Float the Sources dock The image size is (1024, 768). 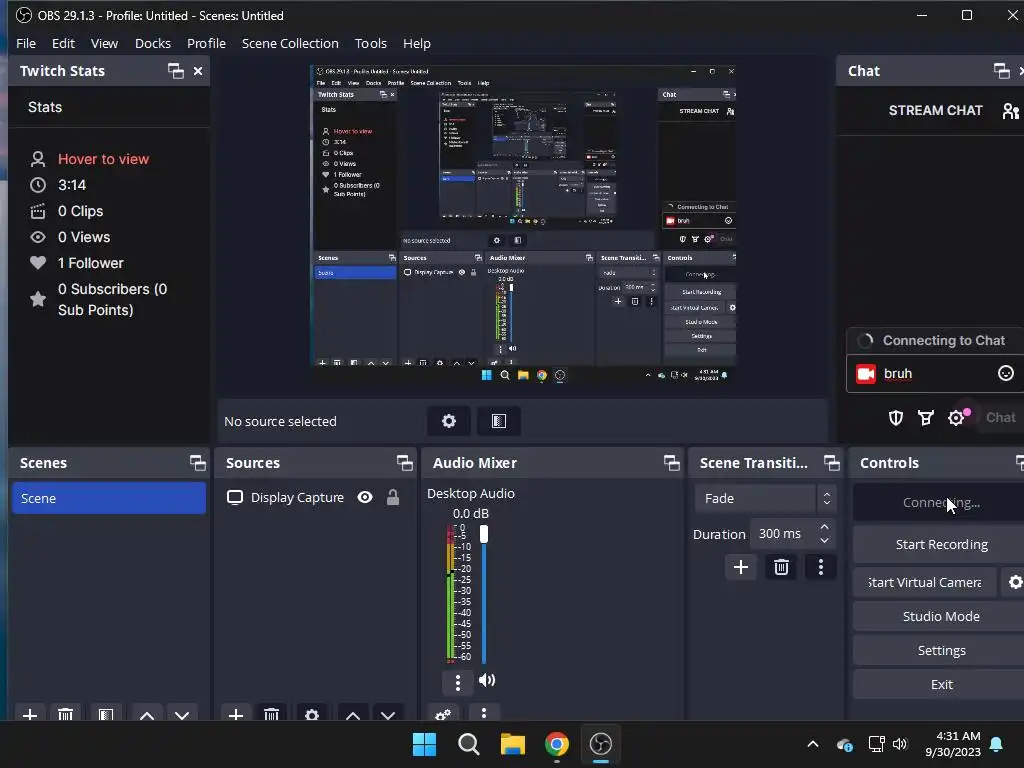click(x=404, y=463)
